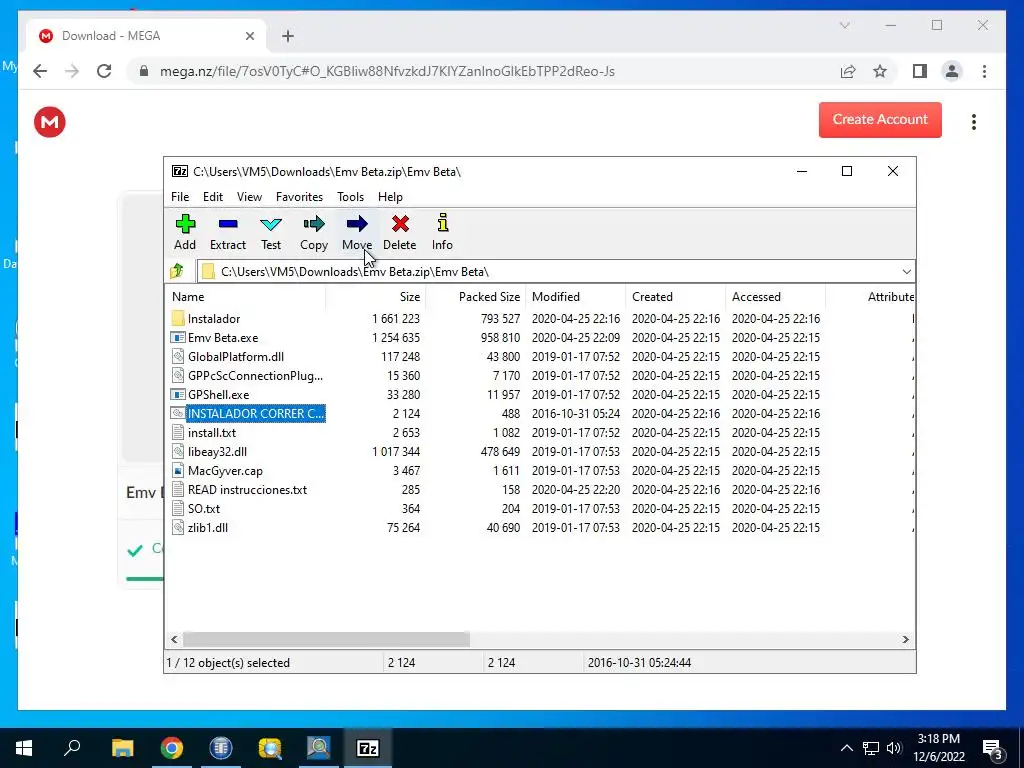
Task: Open the Tools menu
Action: tap(351, 197)
